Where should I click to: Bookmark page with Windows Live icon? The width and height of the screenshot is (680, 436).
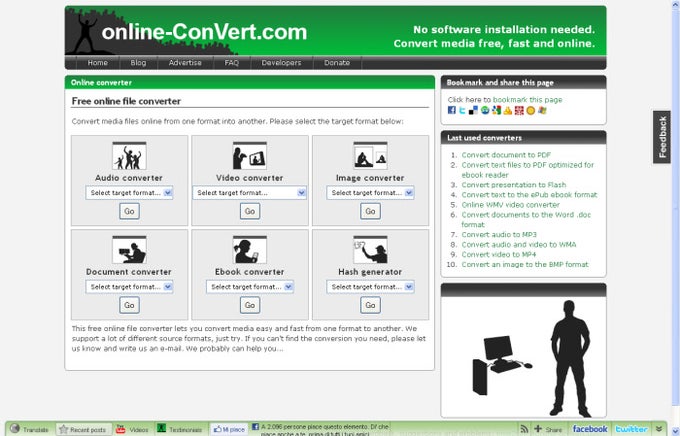(542, 110)
